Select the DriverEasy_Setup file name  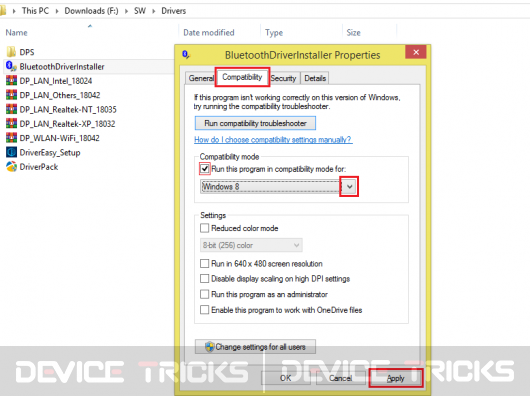click(50, 153)
